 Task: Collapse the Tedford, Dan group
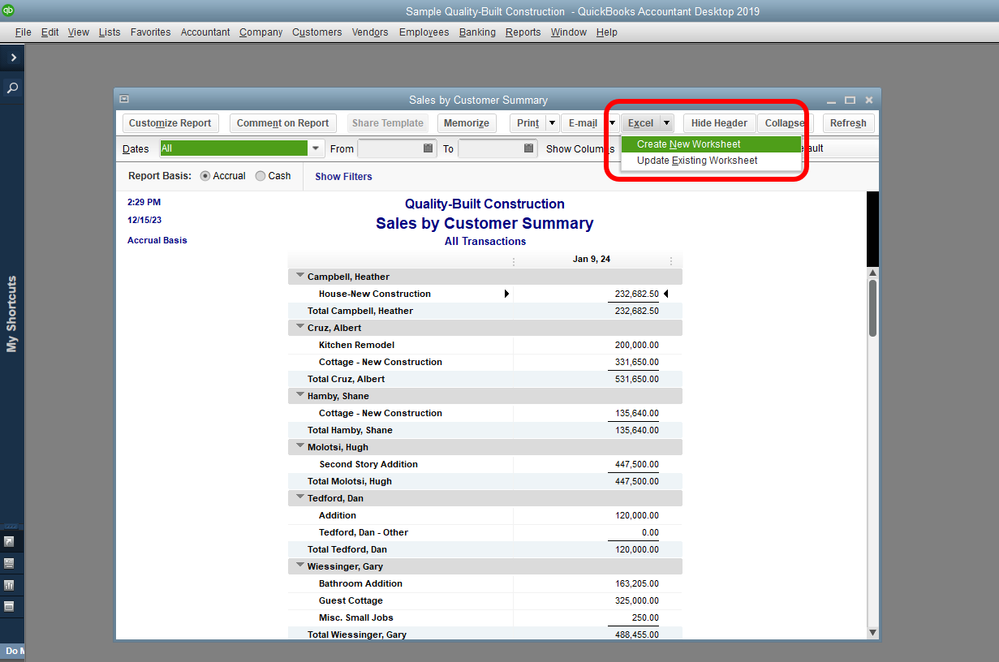coord(300,496)
